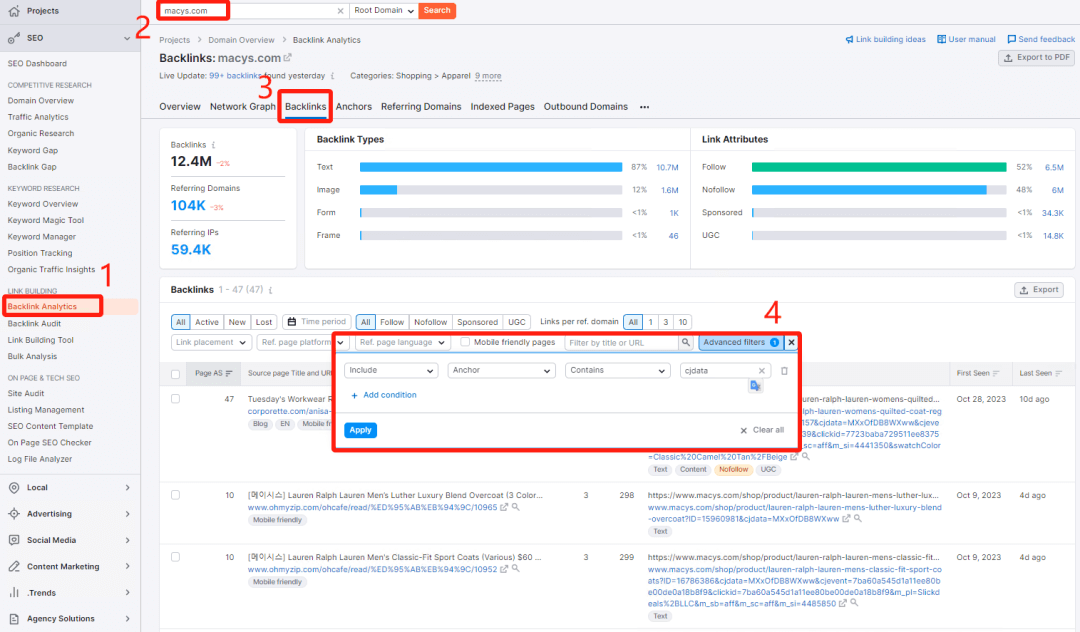This screenshot has height=632, width=1080.
Task: Open the Link placement dropdown
Action: pos(211,342)
